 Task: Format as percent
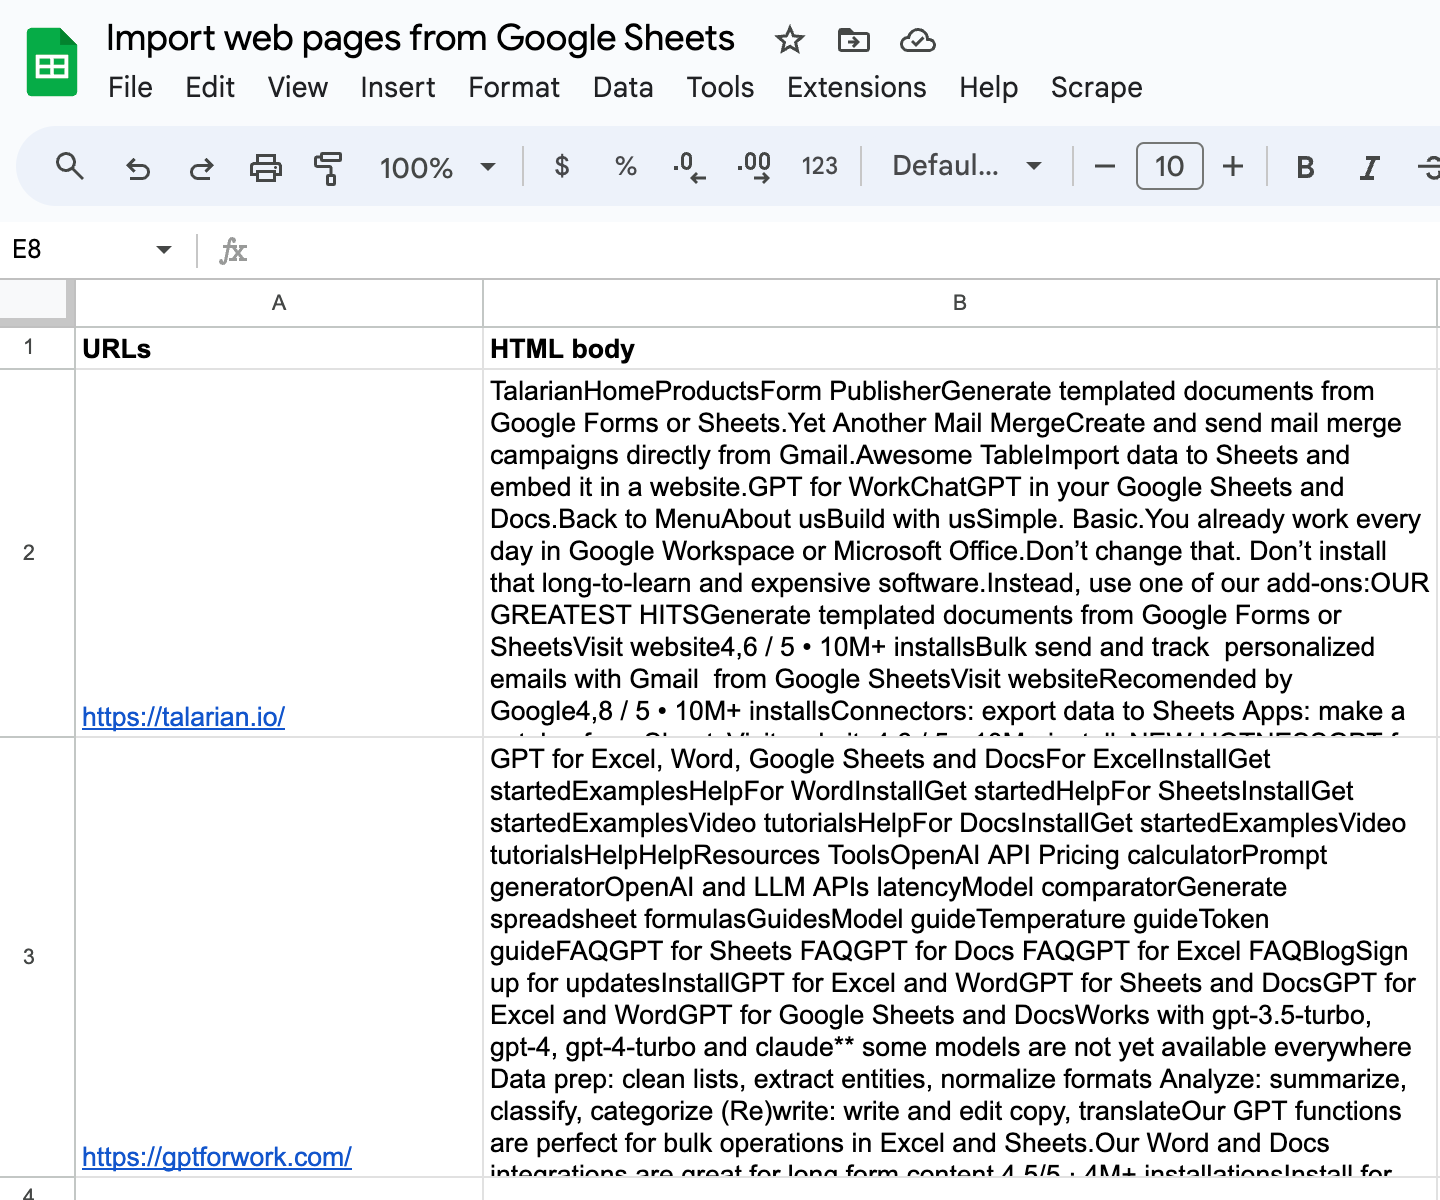[x=626, y=166]
